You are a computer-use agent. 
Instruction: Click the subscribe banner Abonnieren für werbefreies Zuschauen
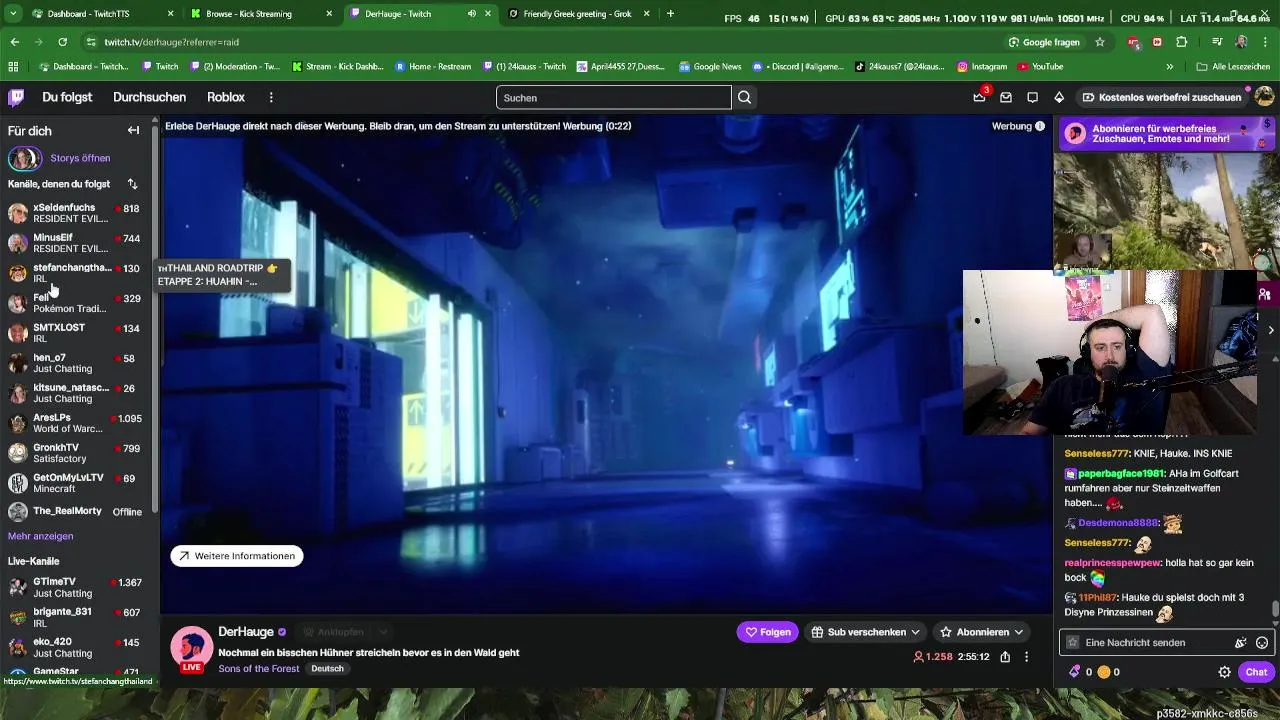point(1165,134)
